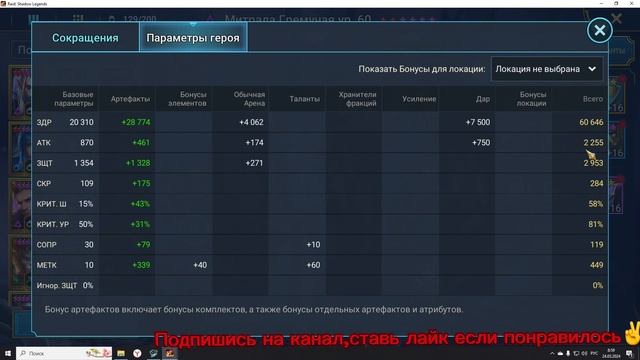The width and height of the screenshot is (640, 360).
Task: Click the Обычная Арена column header
Action: 249,99
